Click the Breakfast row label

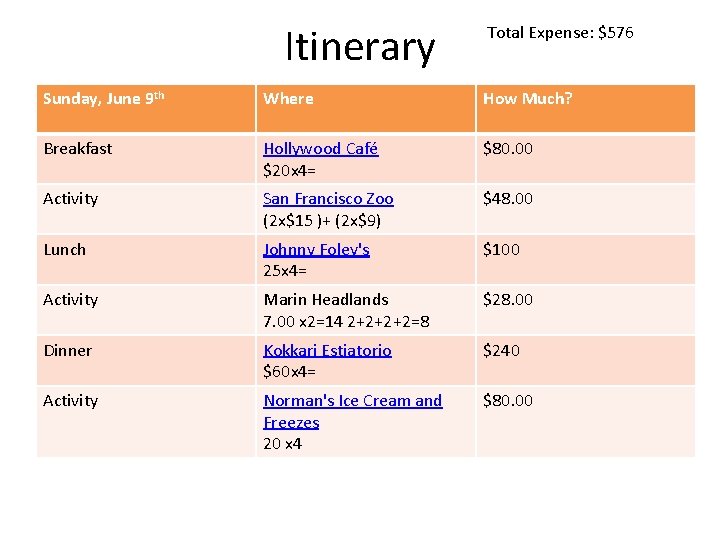point(78,149)
